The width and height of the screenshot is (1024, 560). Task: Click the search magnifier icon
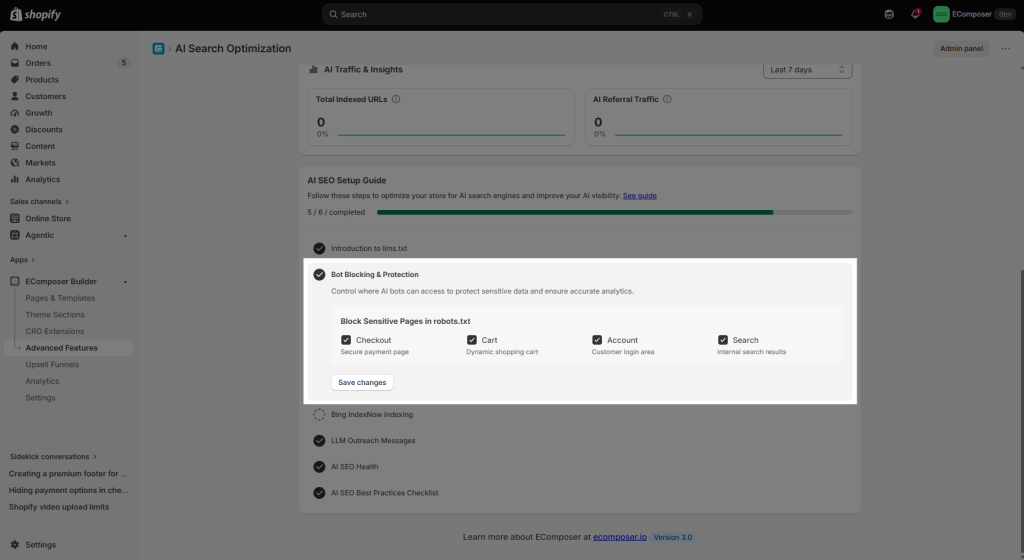(333, 14)
